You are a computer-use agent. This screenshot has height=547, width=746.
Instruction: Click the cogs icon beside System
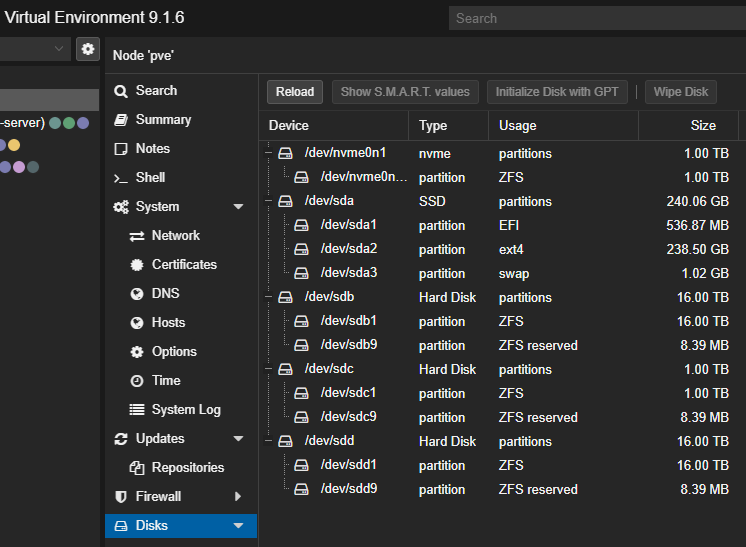(121, 207)
